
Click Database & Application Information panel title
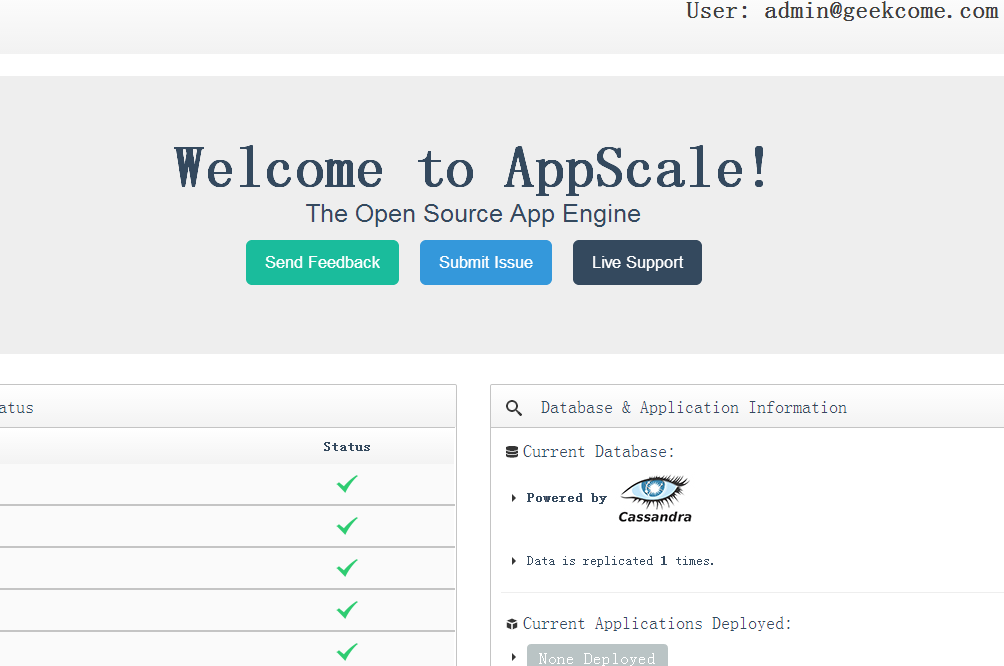693,408
